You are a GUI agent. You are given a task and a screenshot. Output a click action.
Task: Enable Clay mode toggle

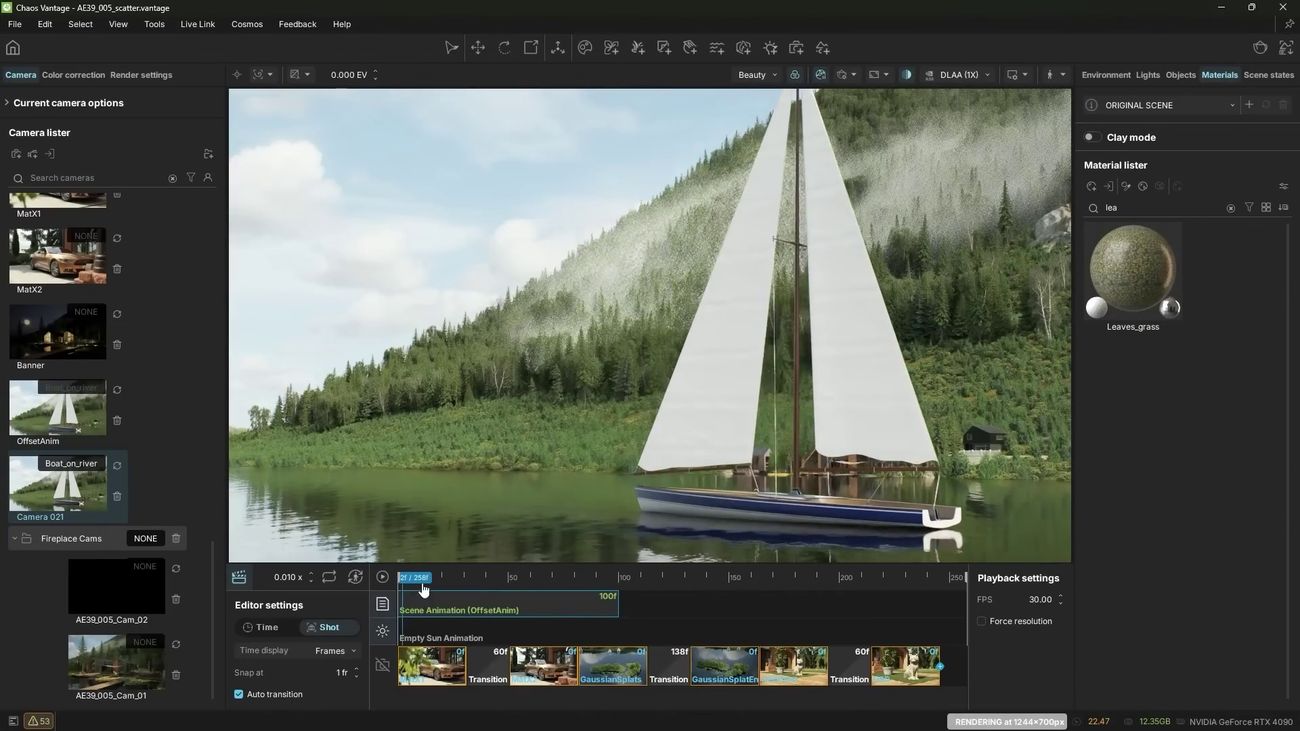click(x=1092, y=137)
